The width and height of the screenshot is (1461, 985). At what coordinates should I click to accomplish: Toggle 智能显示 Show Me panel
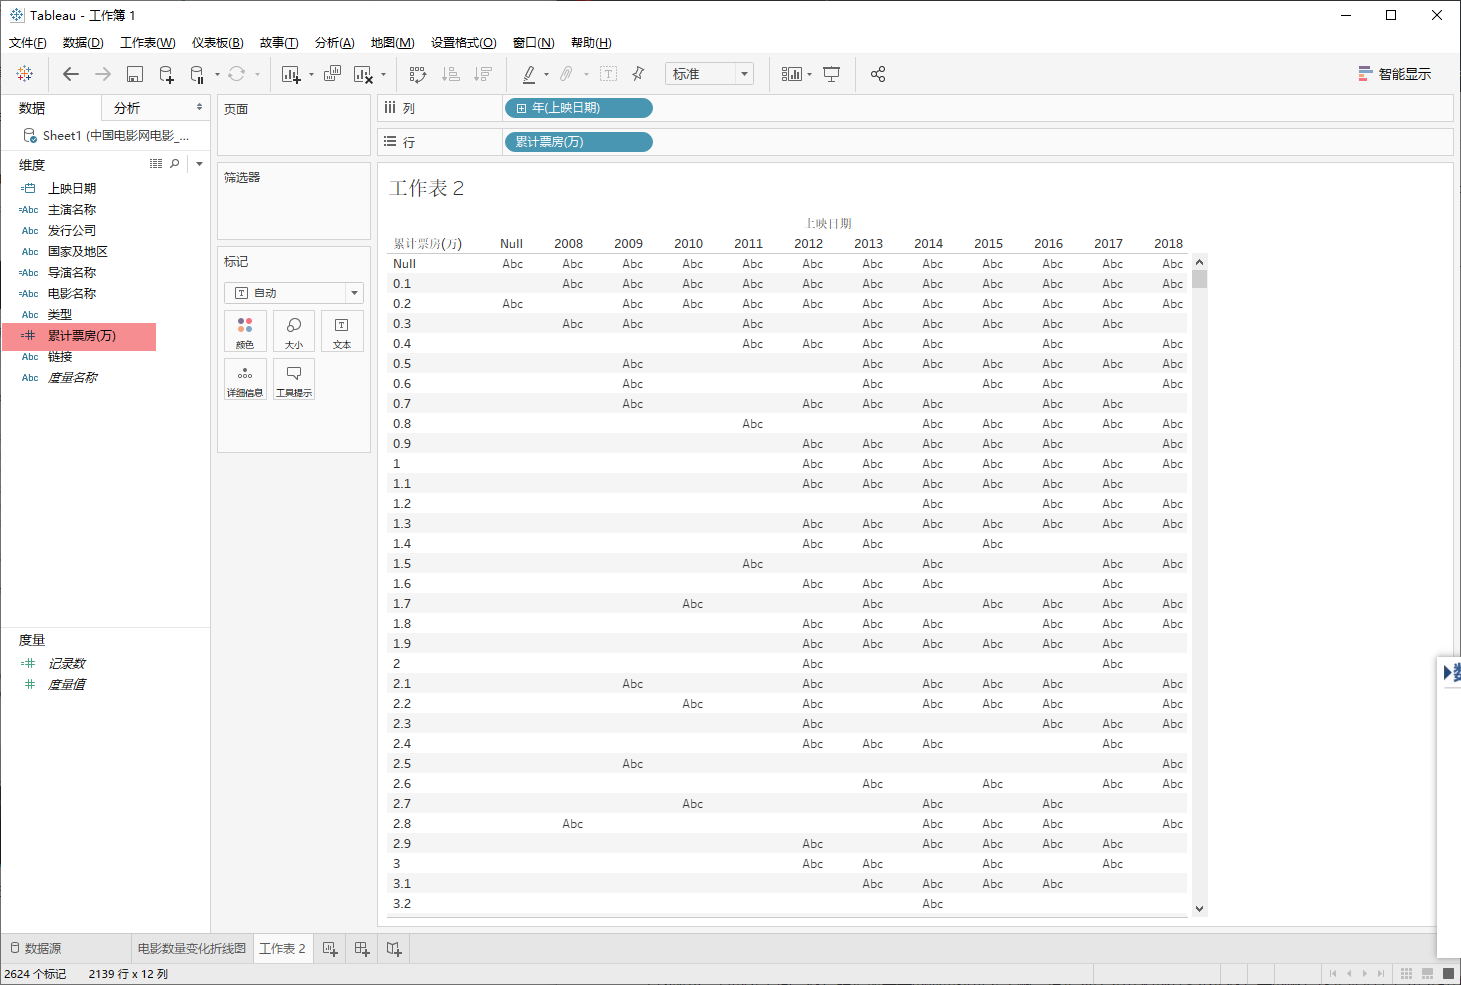pos(1394,74)
